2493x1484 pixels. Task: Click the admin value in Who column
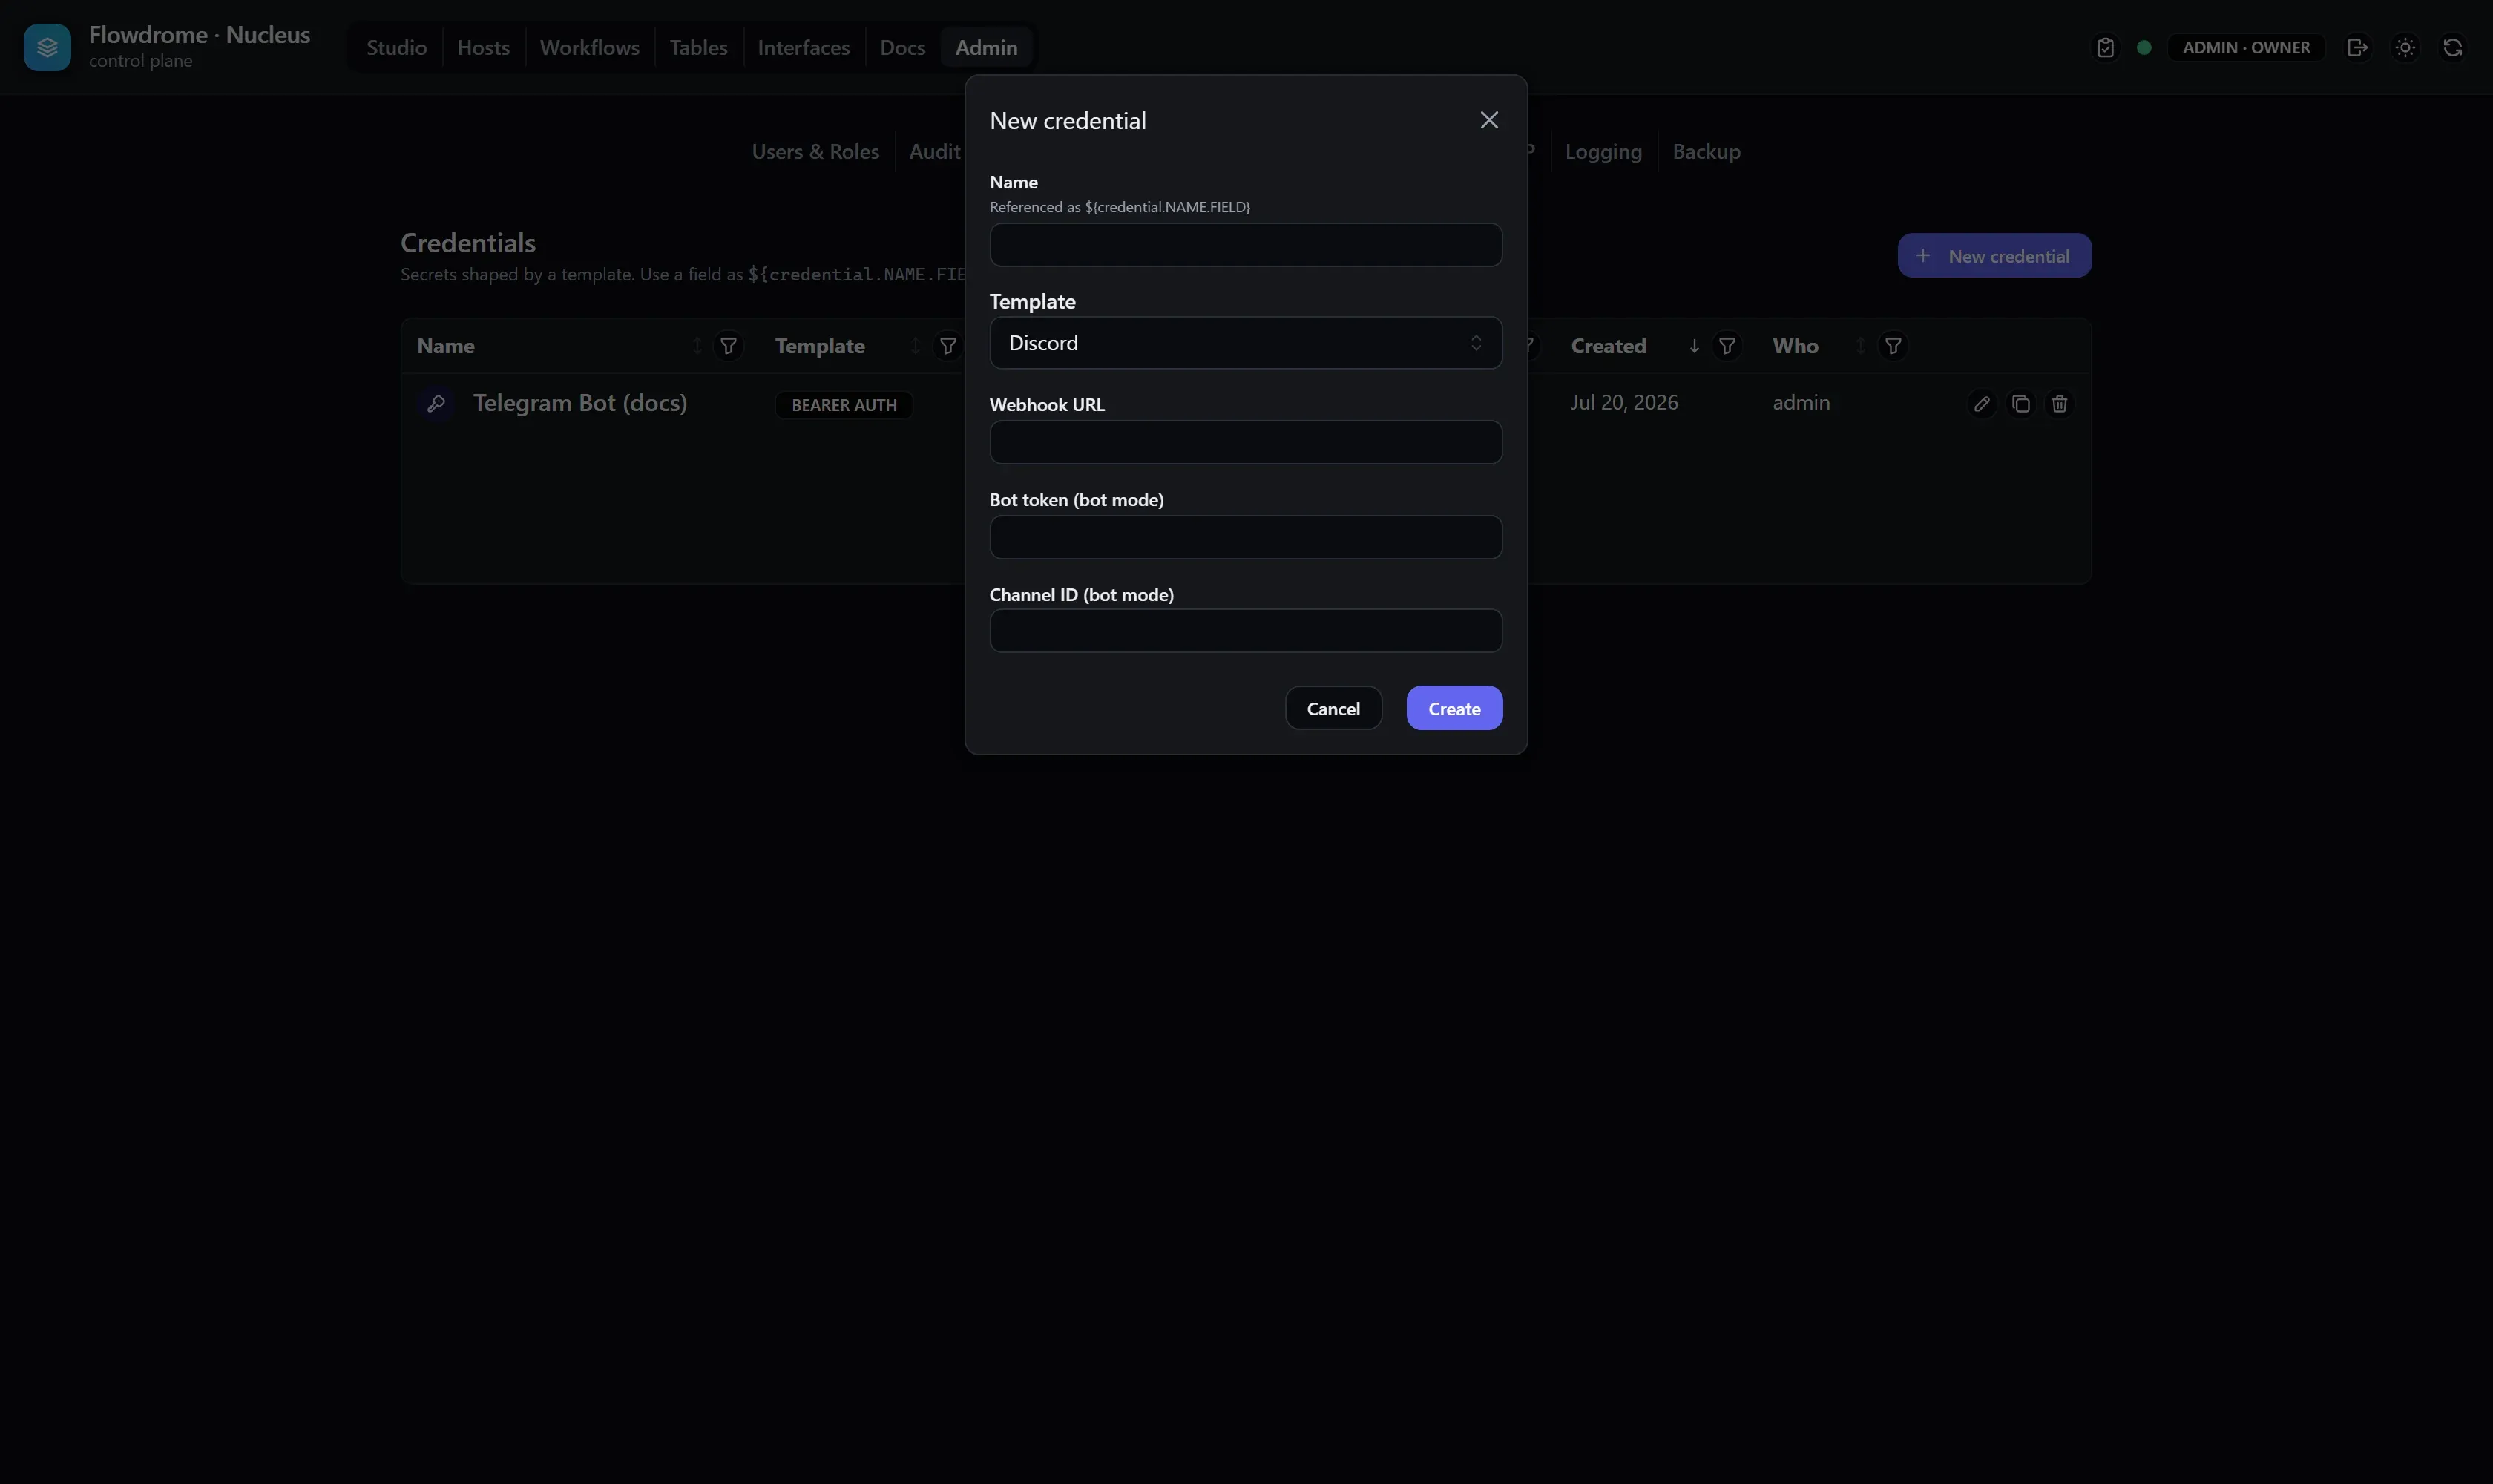[x=1801, y=402]
